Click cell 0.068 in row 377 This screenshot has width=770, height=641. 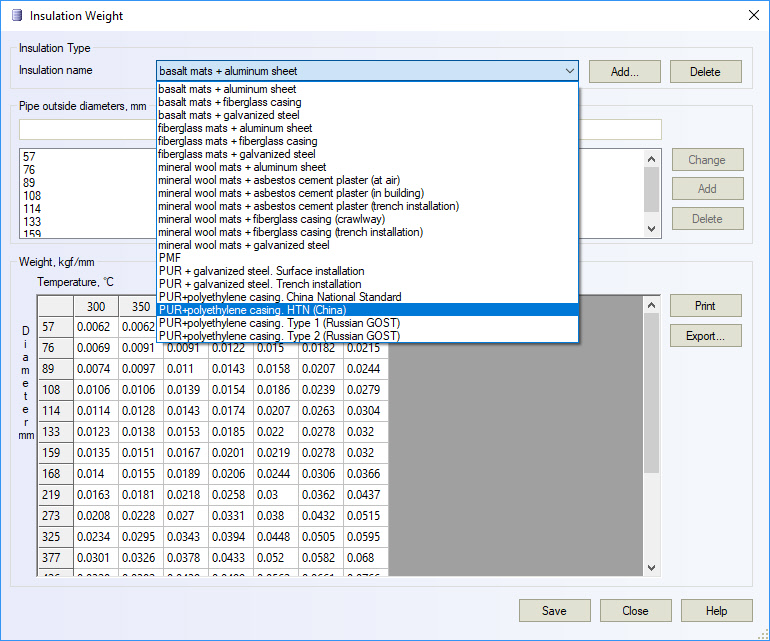pyautogui.click(x=366, y=557)
